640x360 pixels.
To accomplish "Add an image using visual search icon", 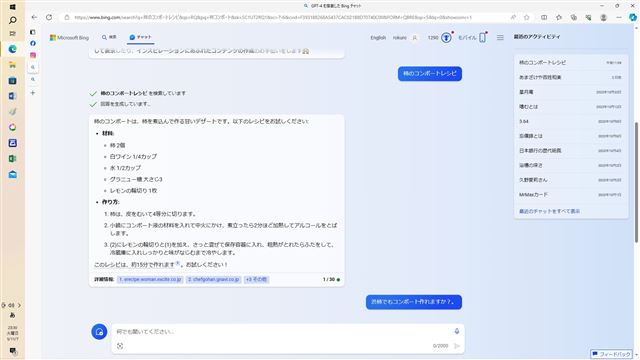I will [x=120, y=346].
